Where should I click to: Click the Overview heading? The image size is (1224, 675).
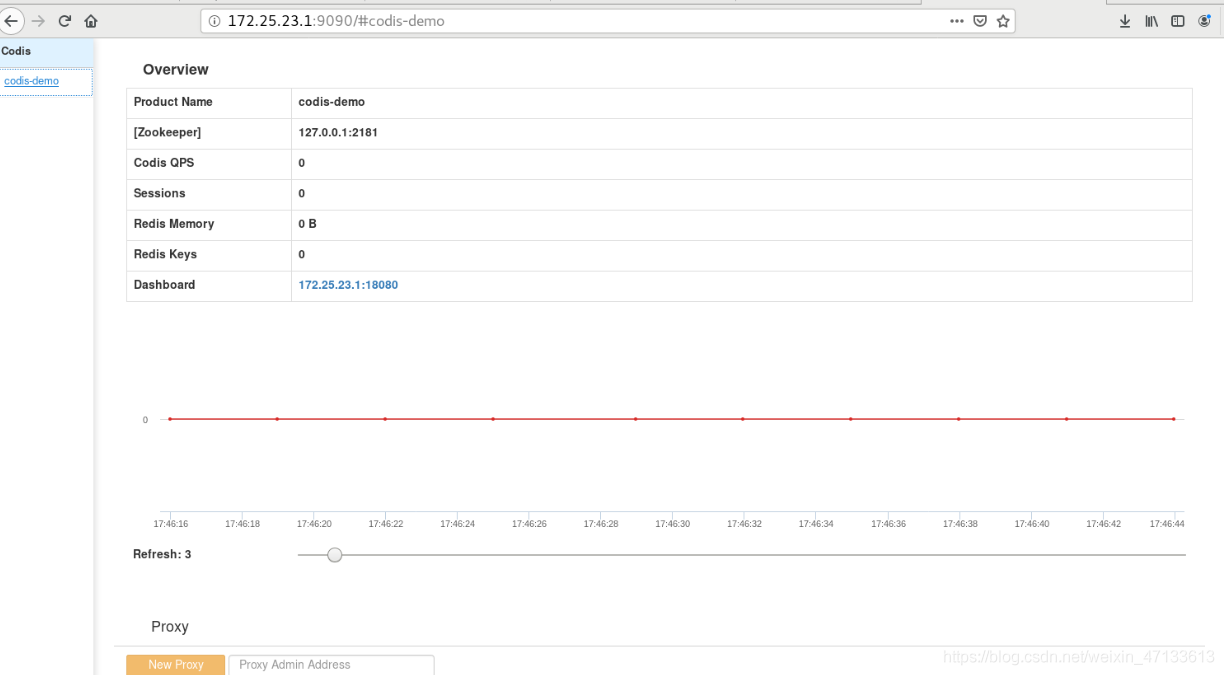[176, 70]
